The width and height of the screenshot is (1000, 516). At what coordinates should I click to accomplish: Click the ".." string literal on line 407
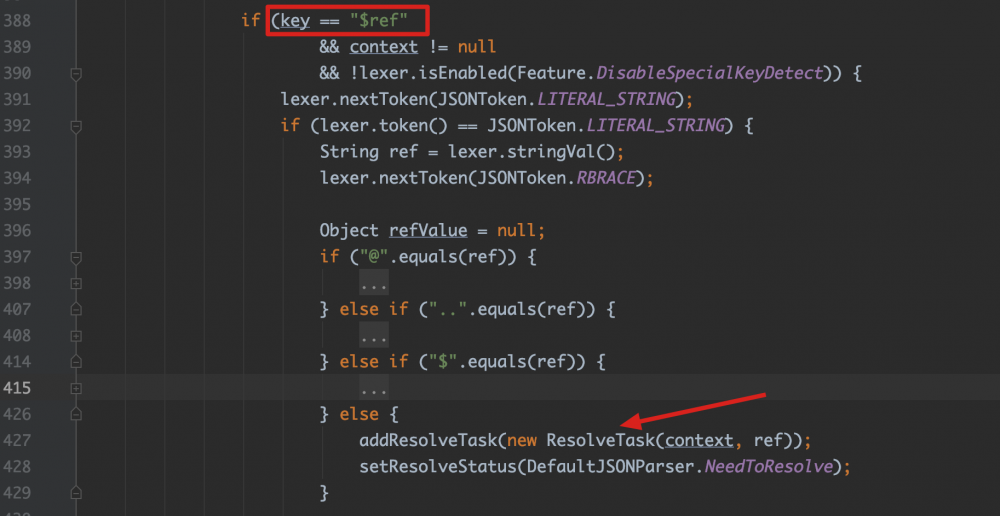coord(447,309)
